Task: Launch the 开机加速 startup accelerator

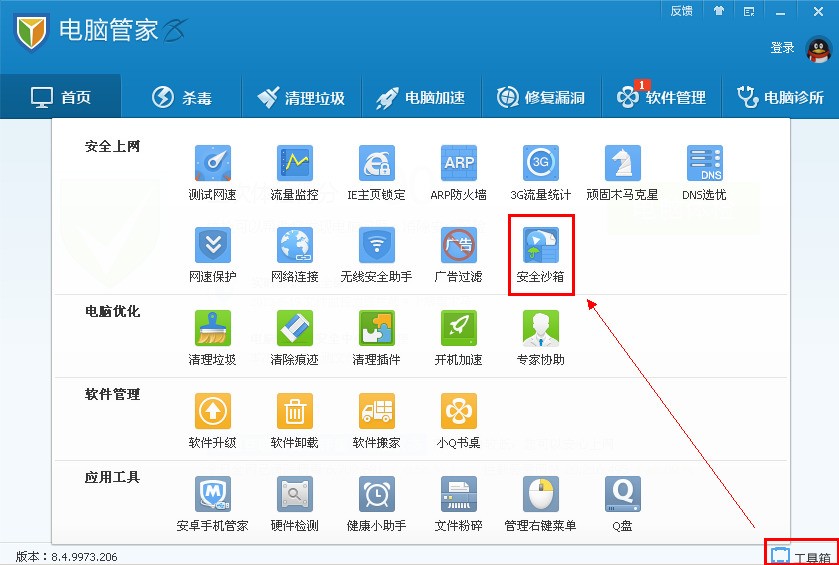Action: (x=459, y=338)
